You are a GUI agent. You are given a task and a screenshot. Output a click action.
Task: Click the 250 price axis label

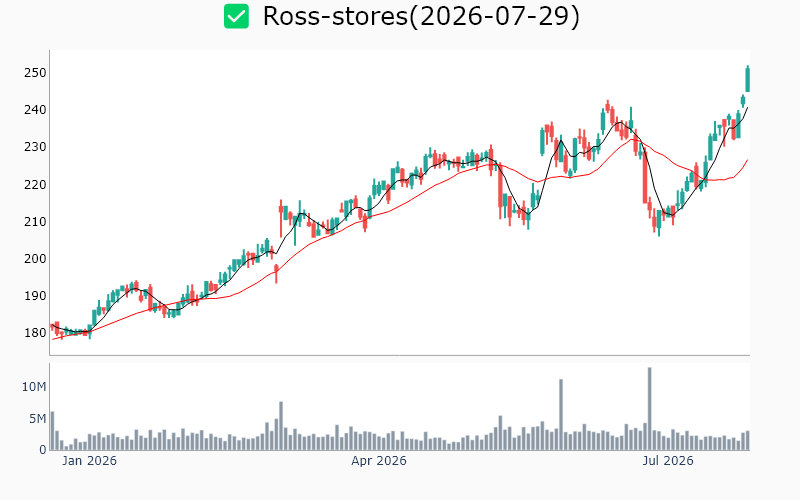(x=35, y=73)
